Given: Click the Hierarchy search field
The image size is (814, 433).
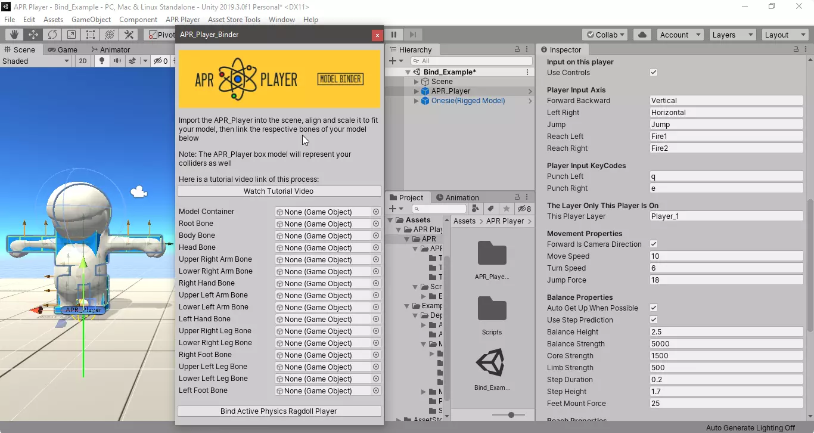Looking at the screenshot, I should [470, 61].
